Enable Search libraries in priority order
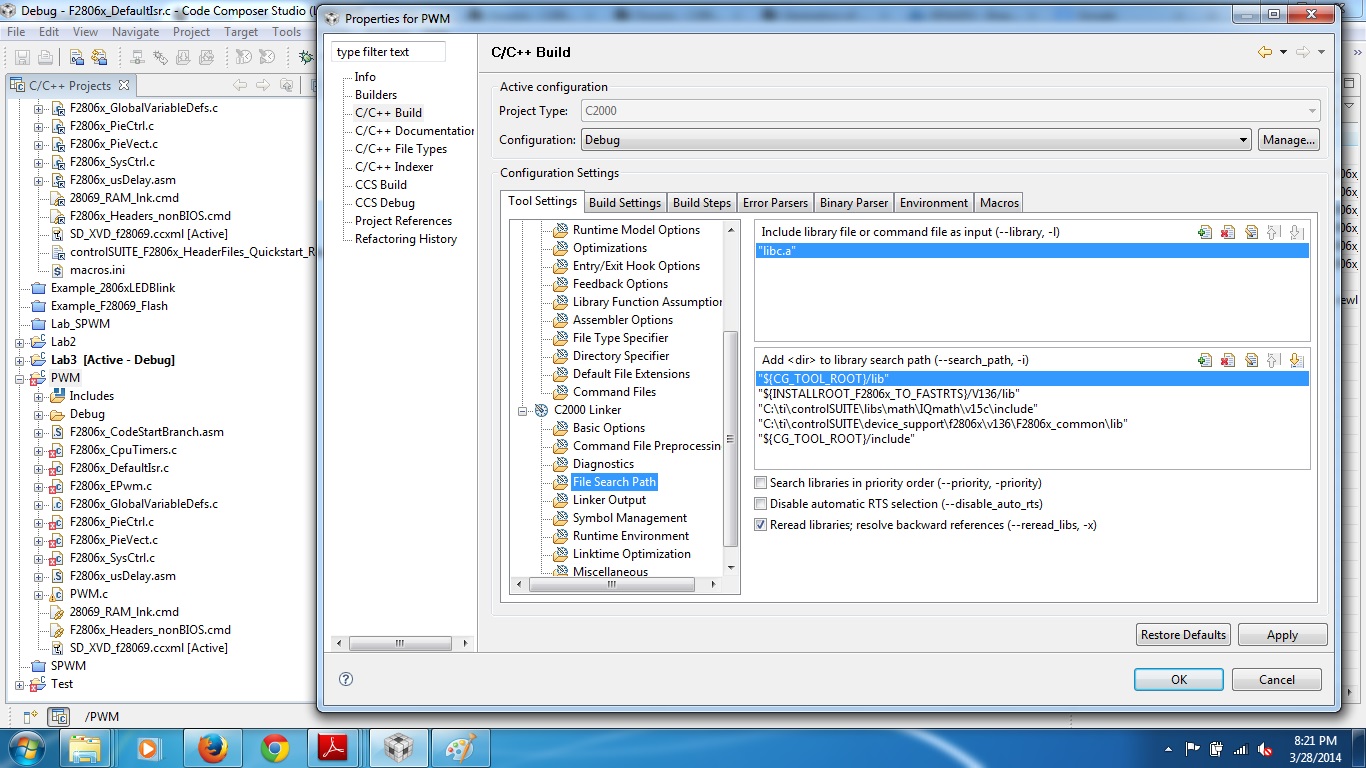Image resolution: width=1366 pixels, height=768 pixels. point(760,483)
